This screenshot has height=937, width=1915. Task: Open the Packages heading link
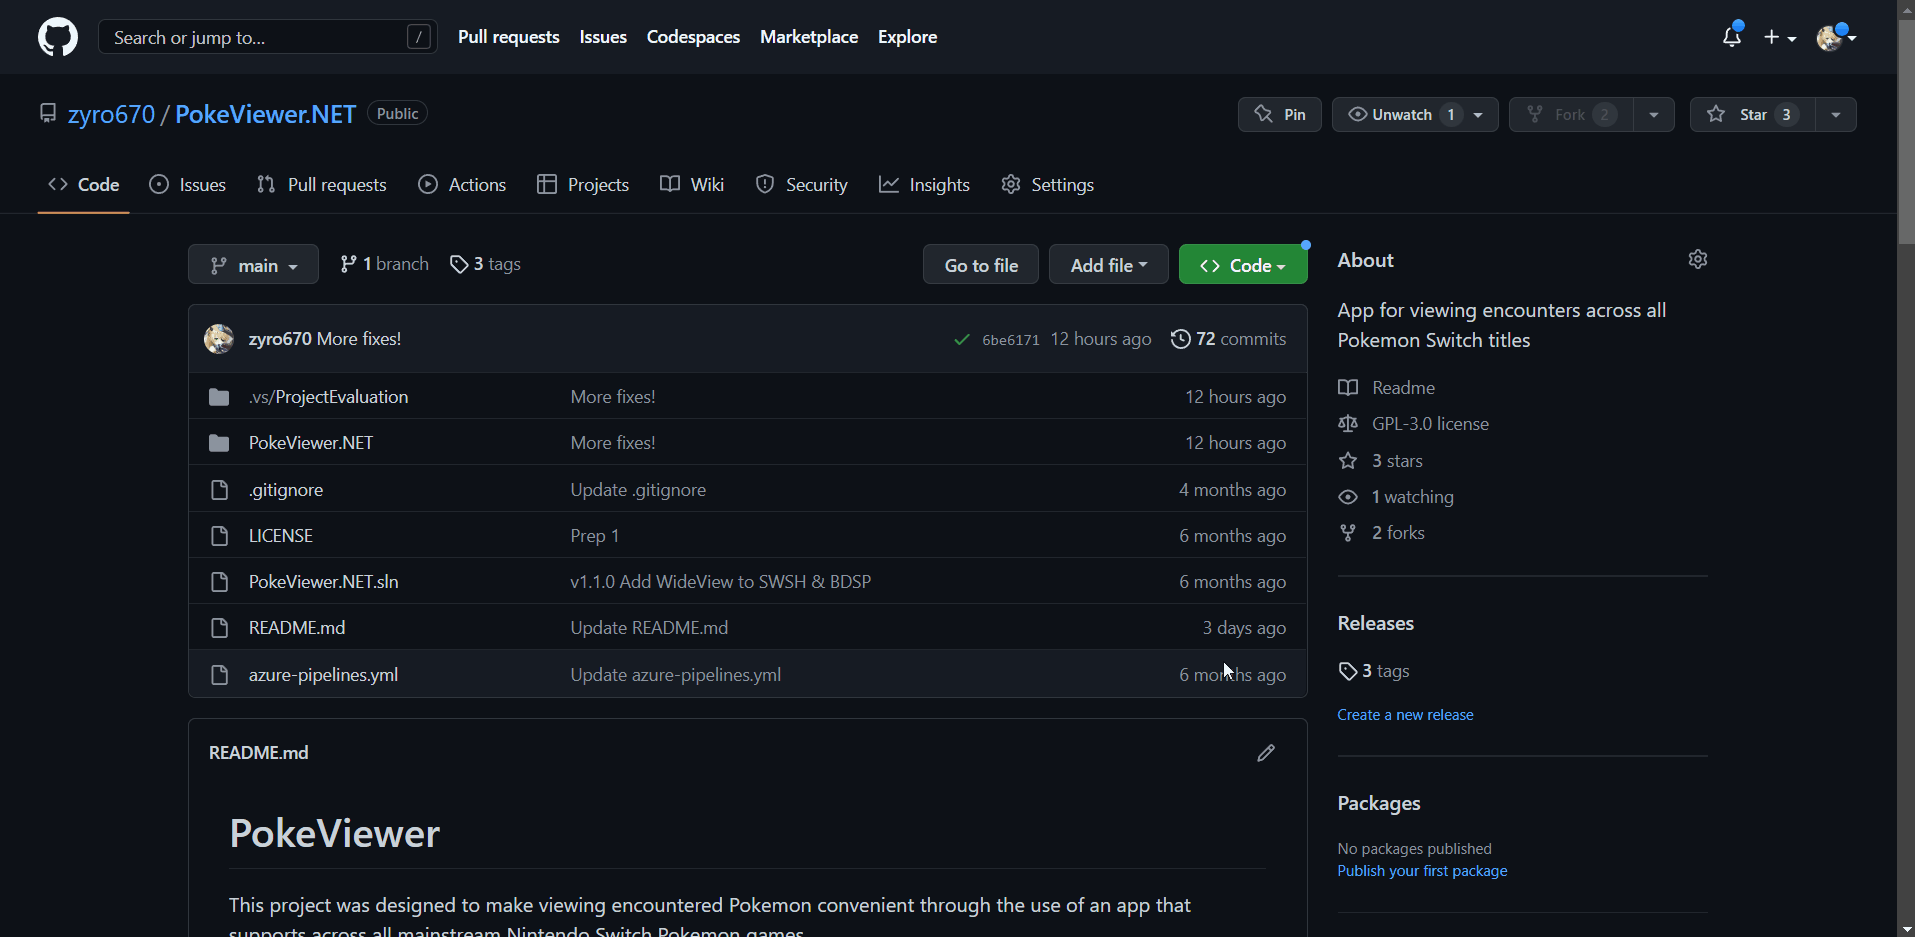point(1379,803)
